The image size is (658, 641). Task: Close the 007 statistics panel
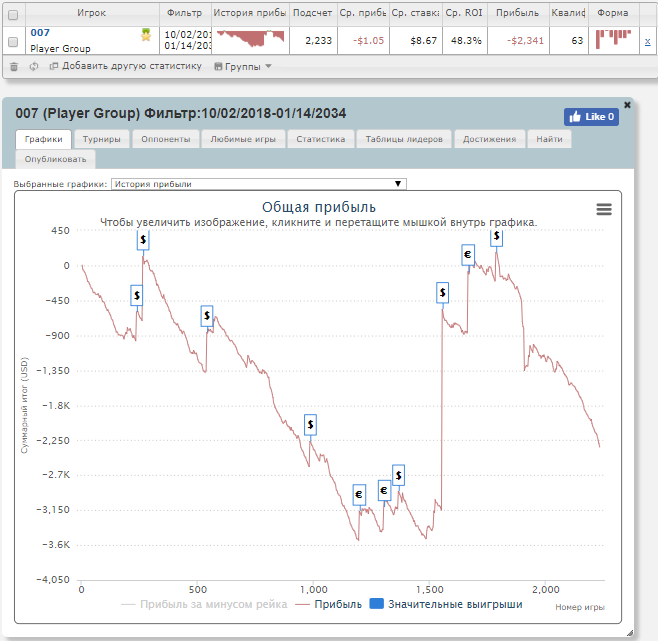[627, 105]
